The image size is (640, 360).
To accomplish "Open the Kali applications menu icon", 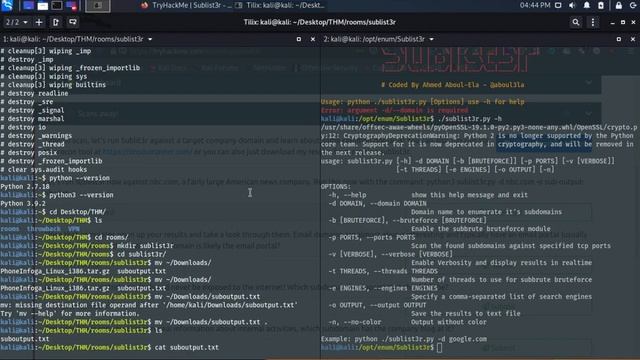I will 7,5.
